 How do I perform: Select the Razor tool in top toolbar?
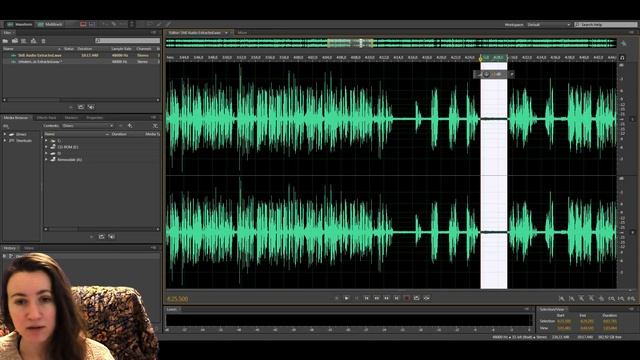tap(114, 24)
